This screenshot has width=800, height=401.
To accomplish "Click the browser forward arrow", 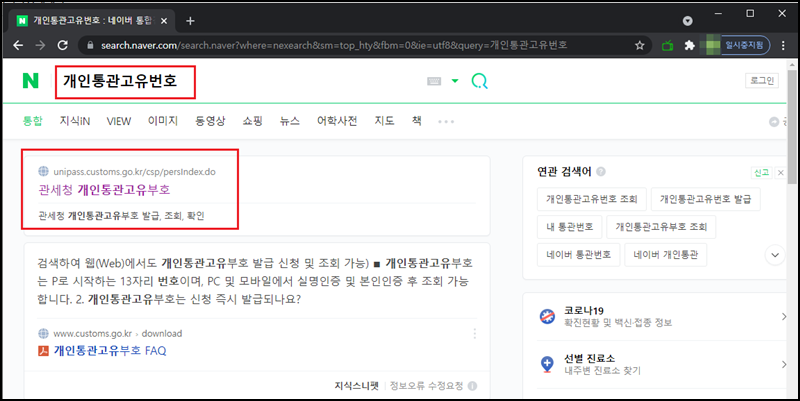I will click(x=40, y=45).
